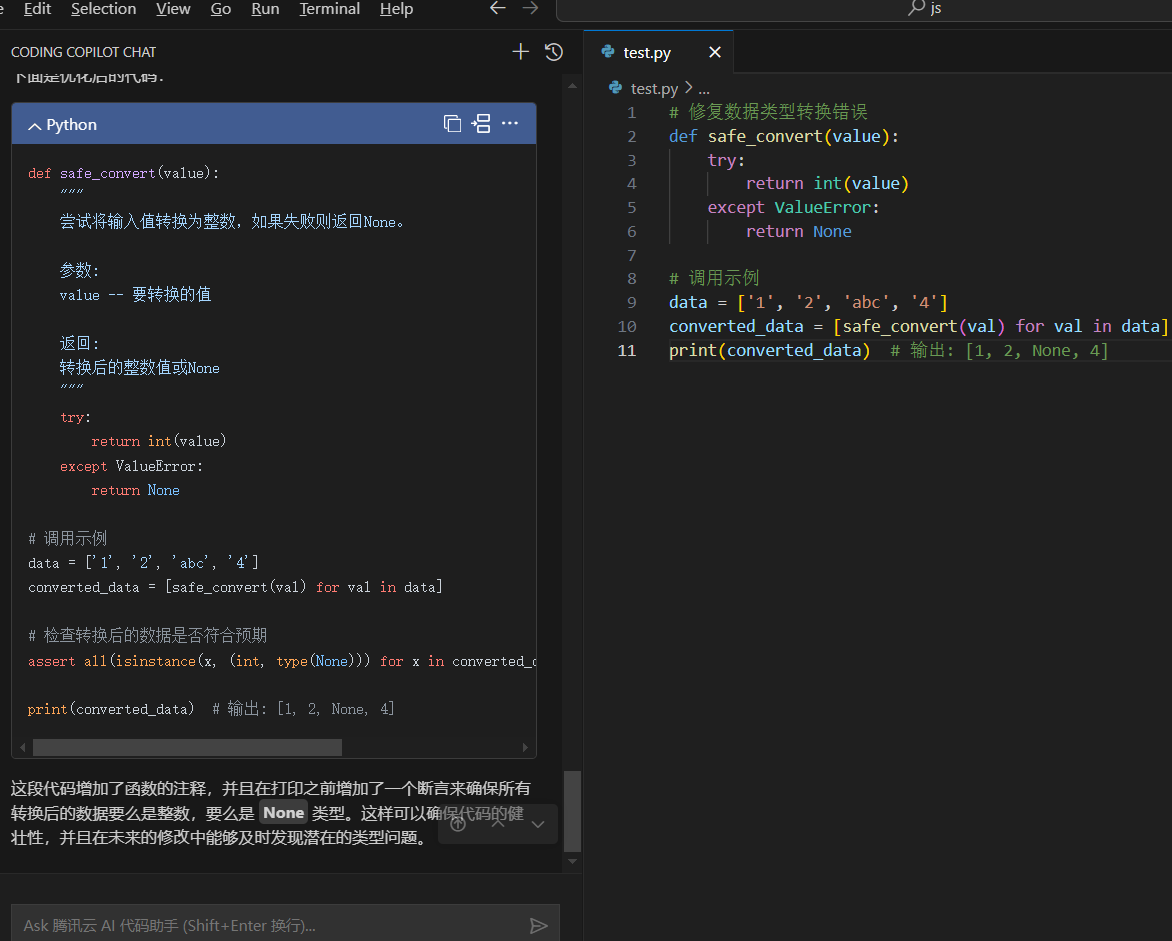
Task: Click code block scroll left arrow
Action: coord(23,747)
